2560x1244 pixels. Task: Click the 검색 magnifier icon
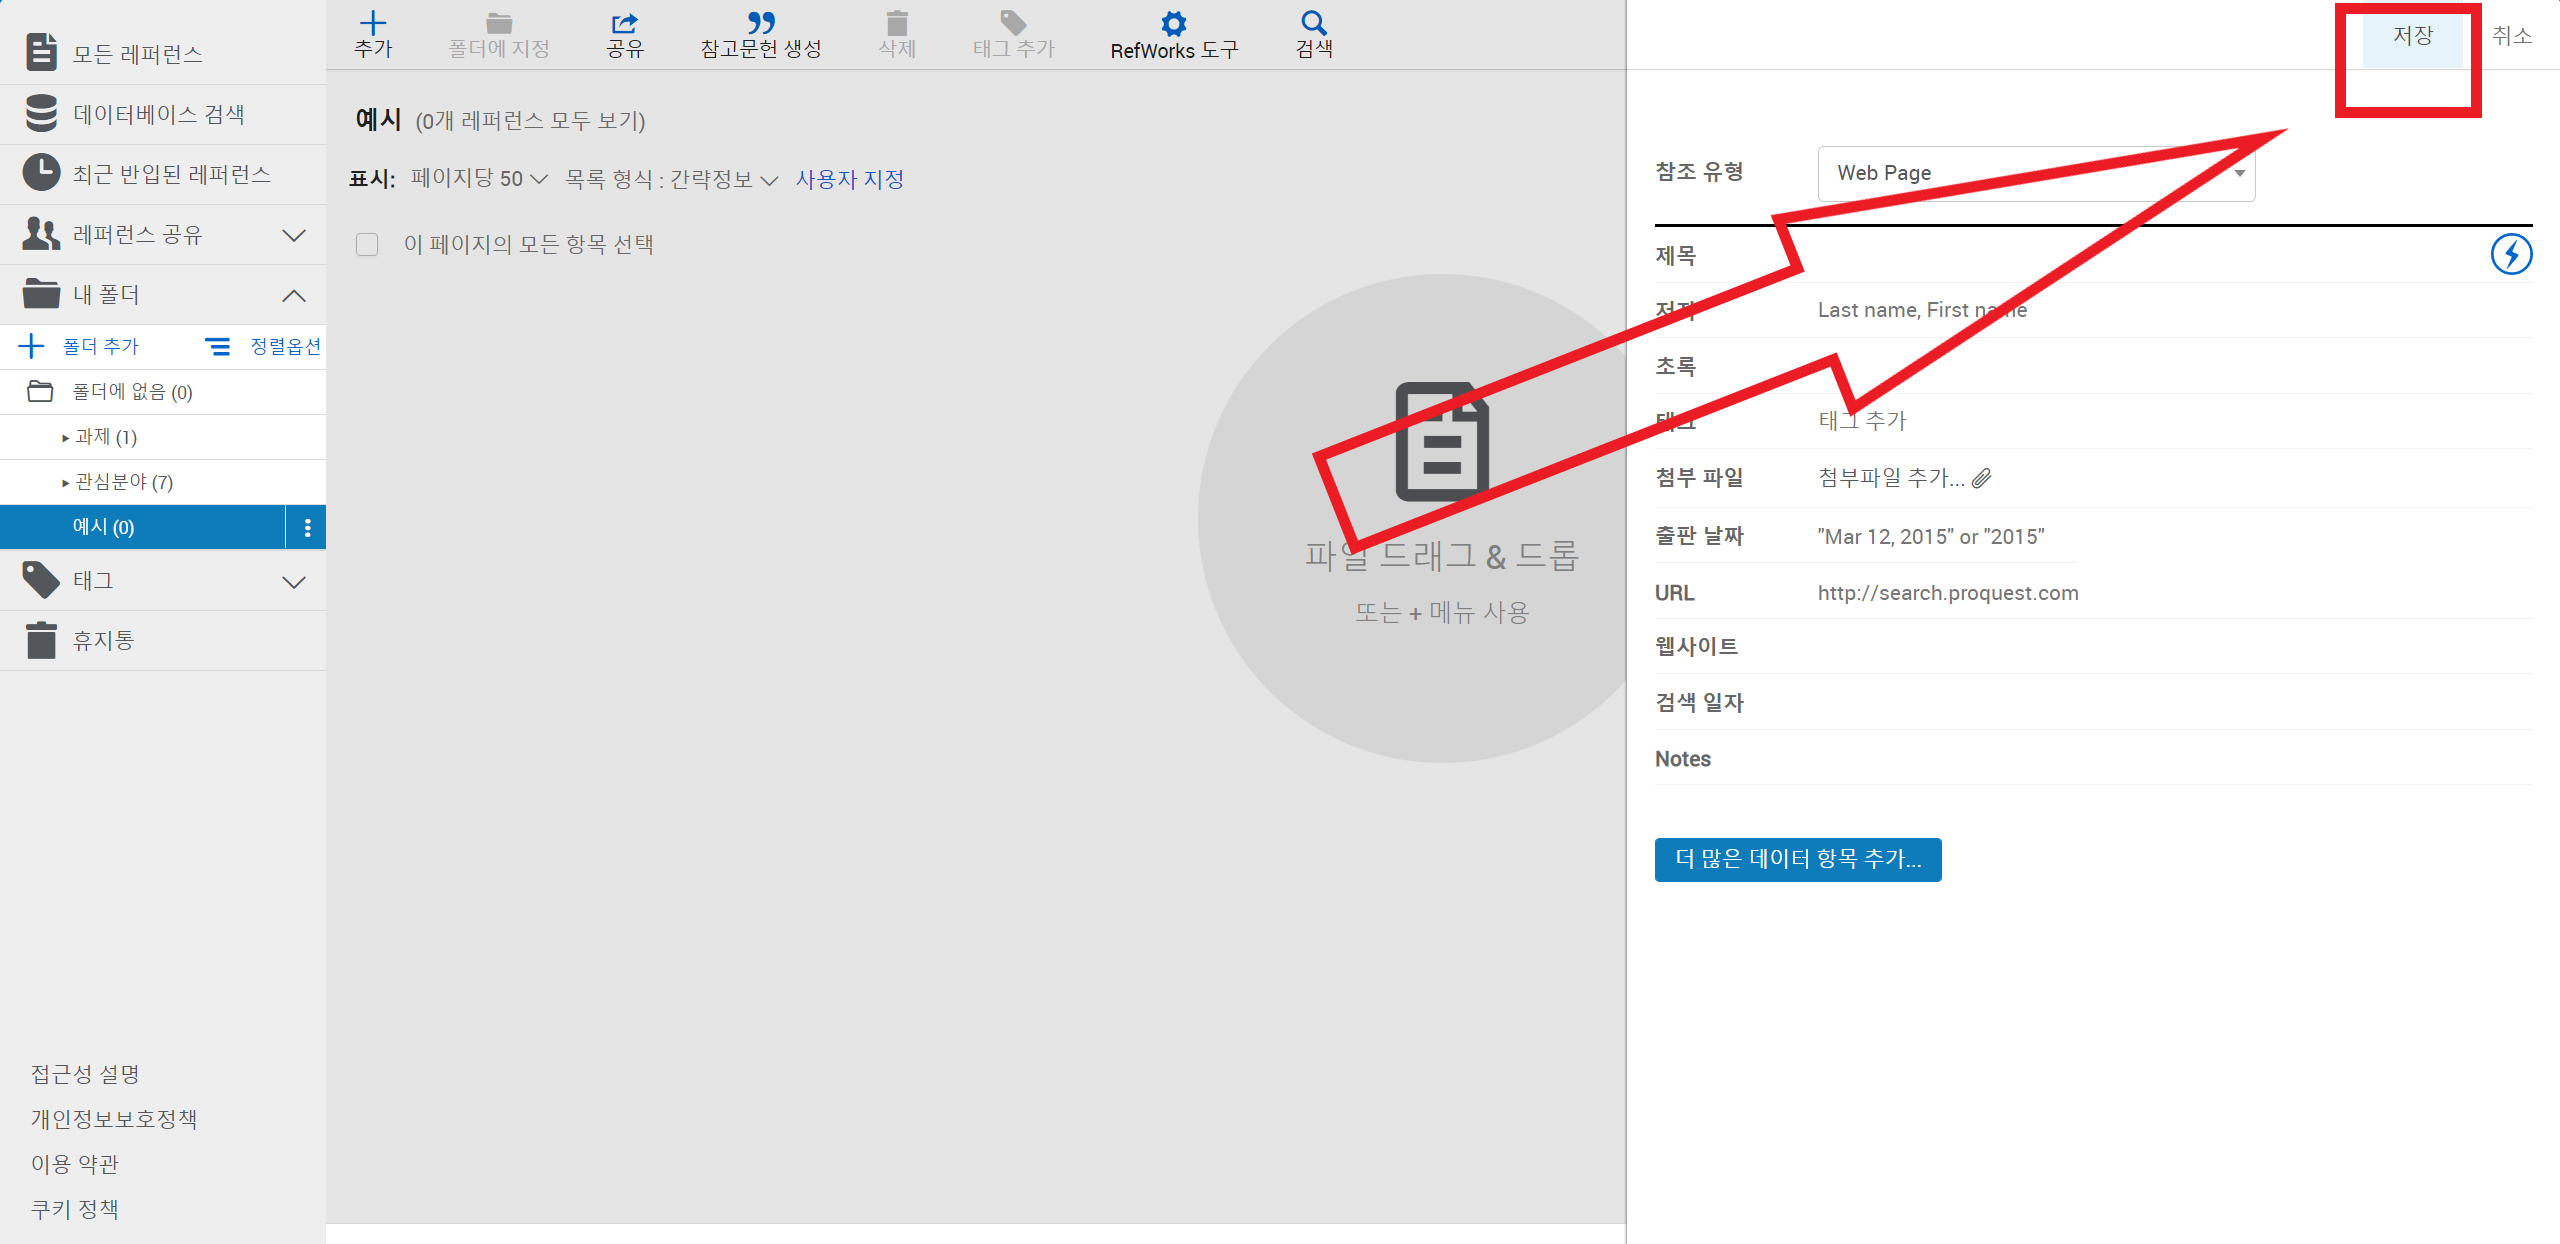tap(1313, 24)
